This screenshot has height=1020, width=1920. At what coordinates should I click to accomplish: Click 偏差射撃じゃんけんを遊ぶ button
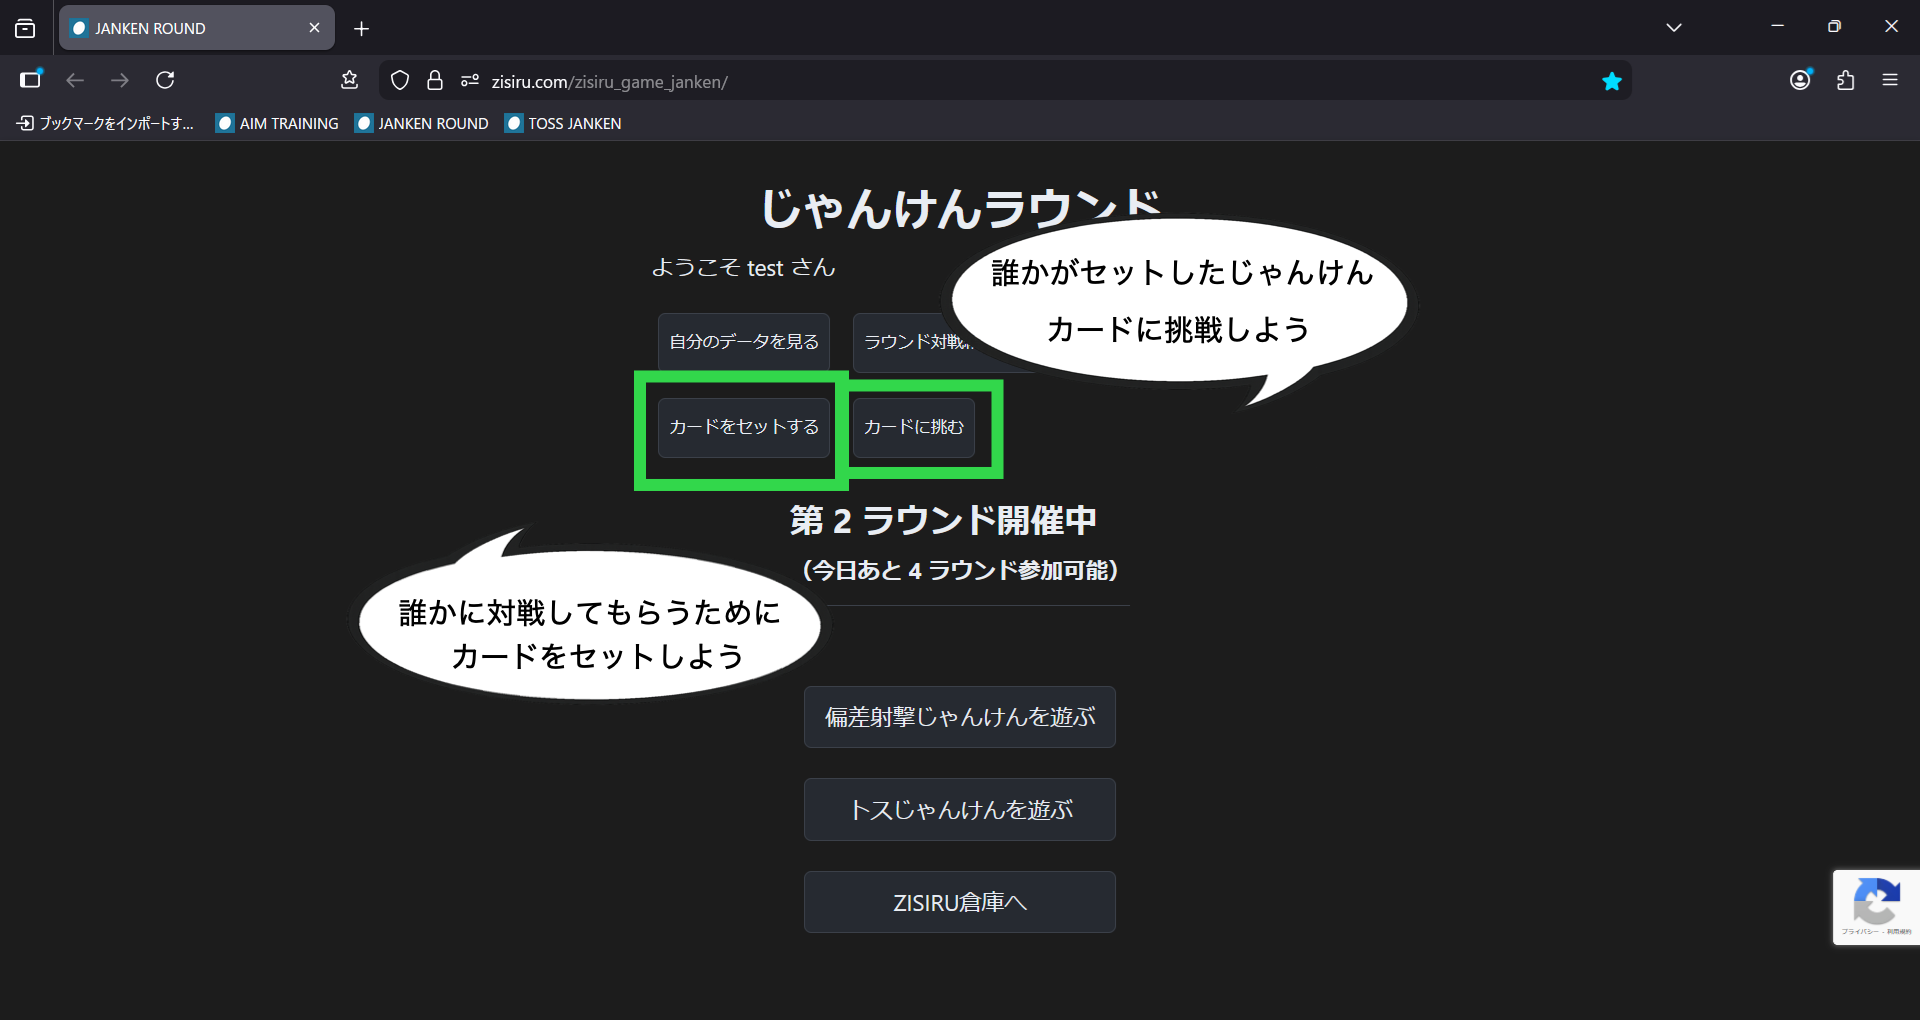point(959,717)
